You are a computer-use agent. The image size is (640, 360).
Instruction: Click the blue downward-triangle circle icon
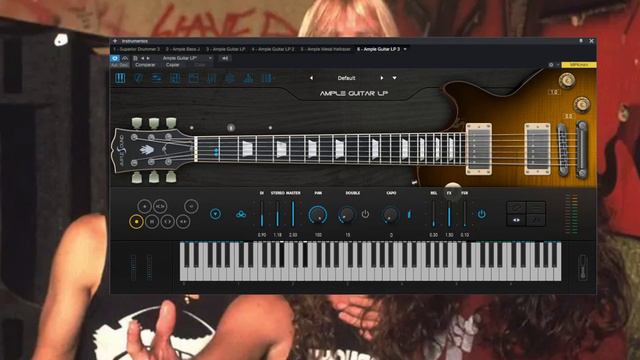[216, 214]
